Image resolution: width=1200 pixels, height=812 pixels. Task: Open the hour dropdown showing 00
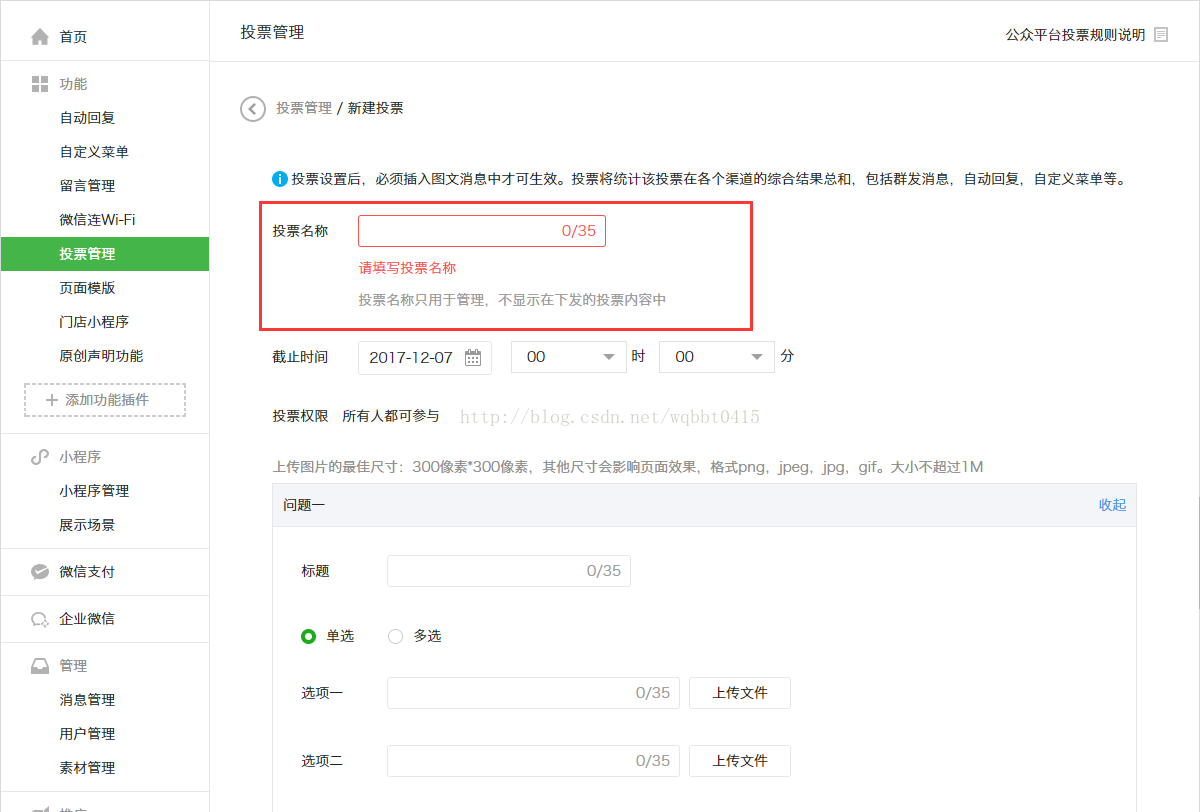(x=568, y=357)
